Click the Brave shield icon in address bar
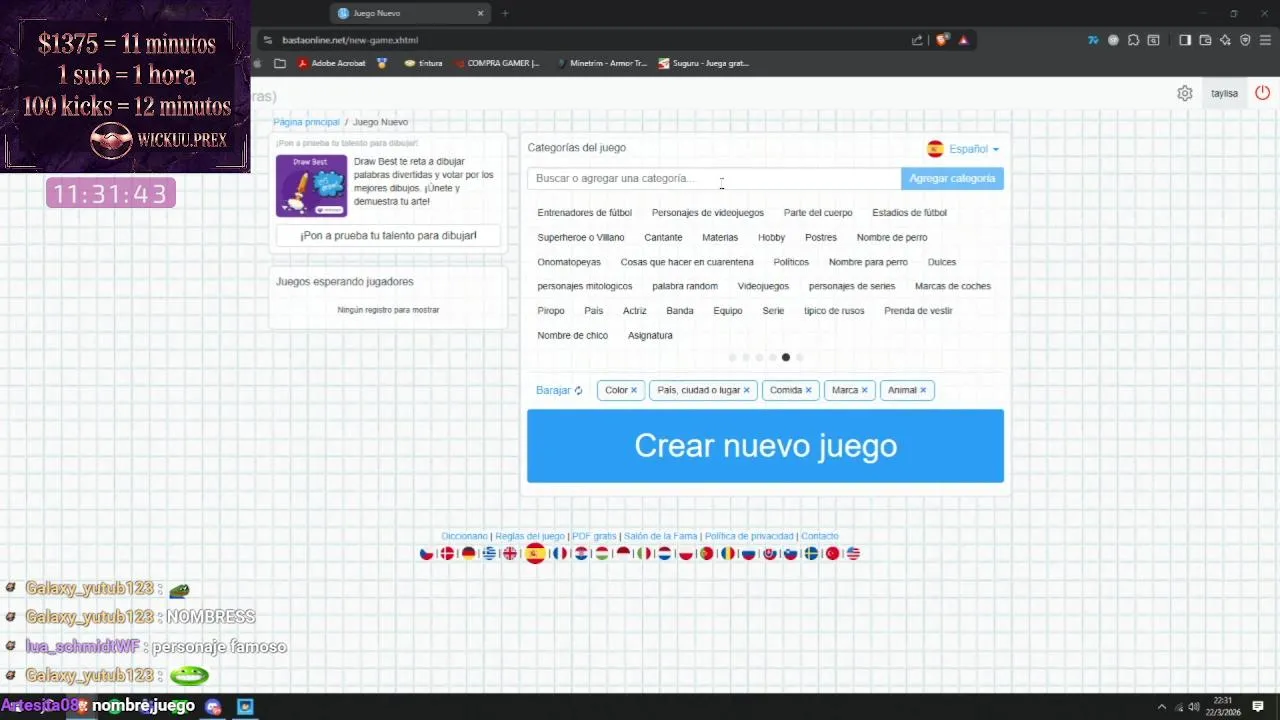The height and width of the screenshot is (720, 1280). [941, 40]
